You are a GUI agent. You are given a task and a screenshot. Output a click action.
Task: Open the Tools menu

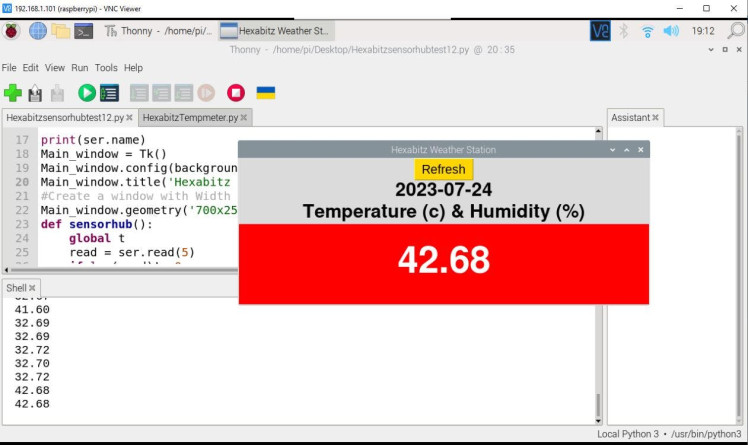coord(106,68)
